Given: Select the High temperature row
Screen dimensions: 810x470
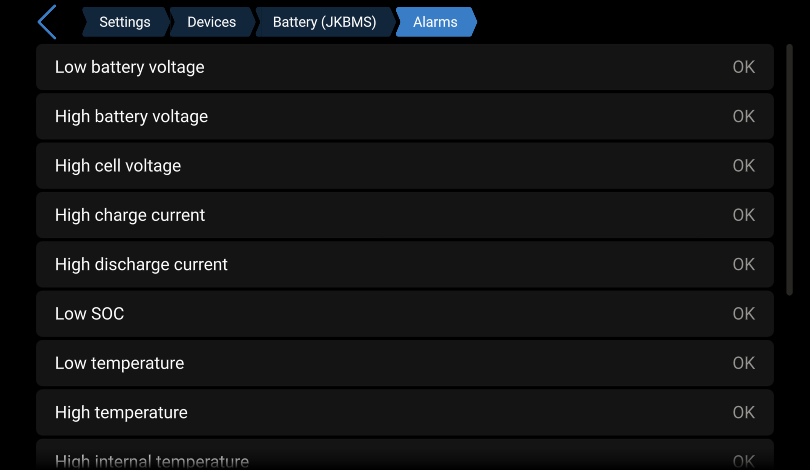Looking at the screenshot, I should point(405,412).
